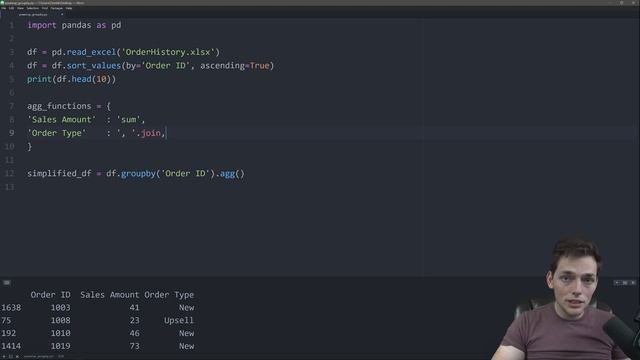Click index '75' in the output
Image resolution: width=640 pixels, height=360 pixels.
click(x=6, y=320)
